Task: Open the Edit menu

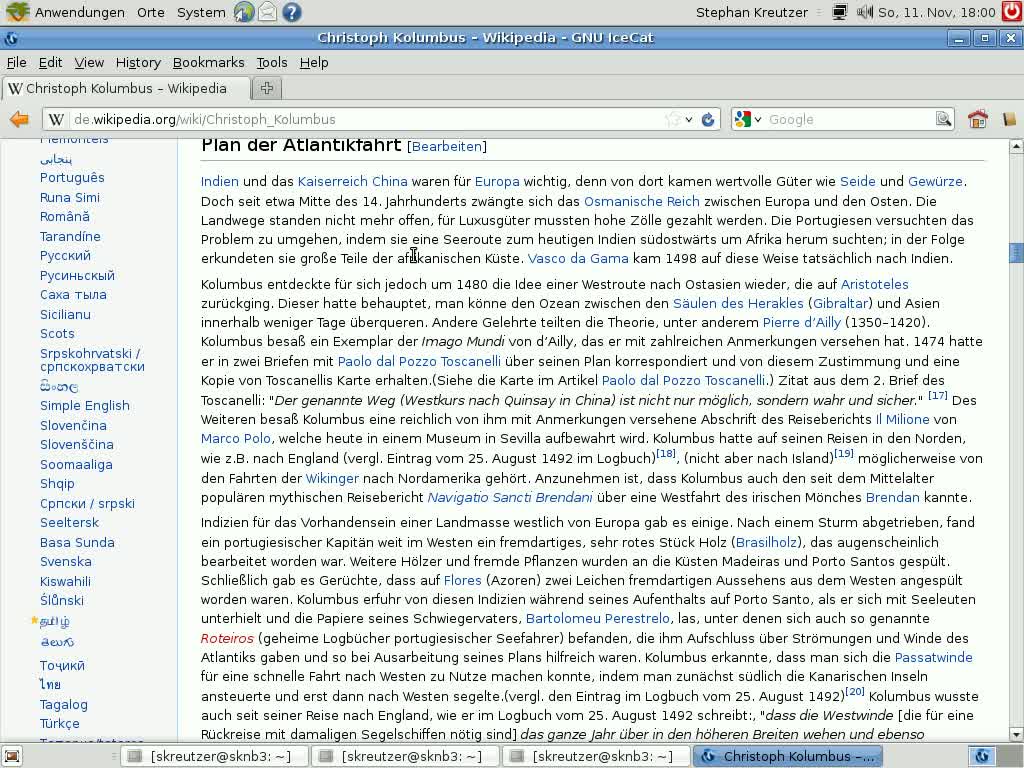Action: point(50,63)
